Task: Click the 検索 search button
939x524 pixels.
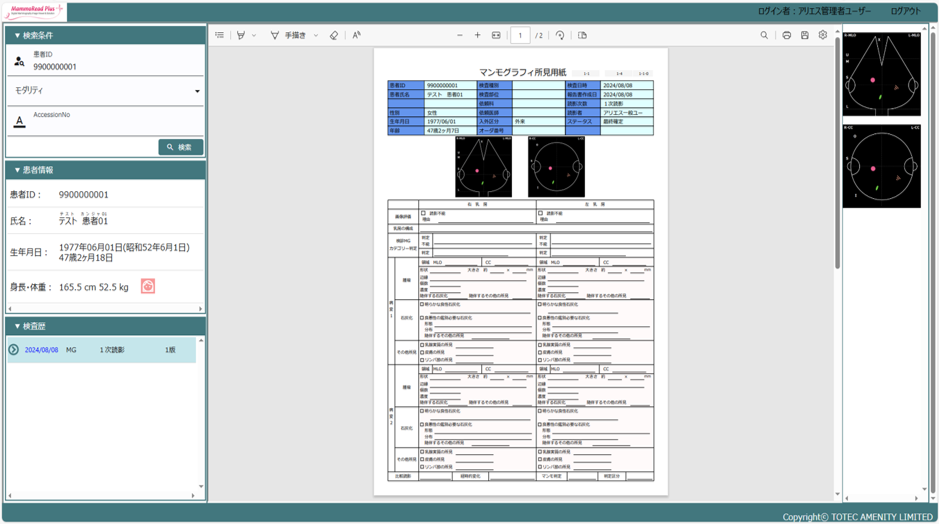Action: point(181,147)
